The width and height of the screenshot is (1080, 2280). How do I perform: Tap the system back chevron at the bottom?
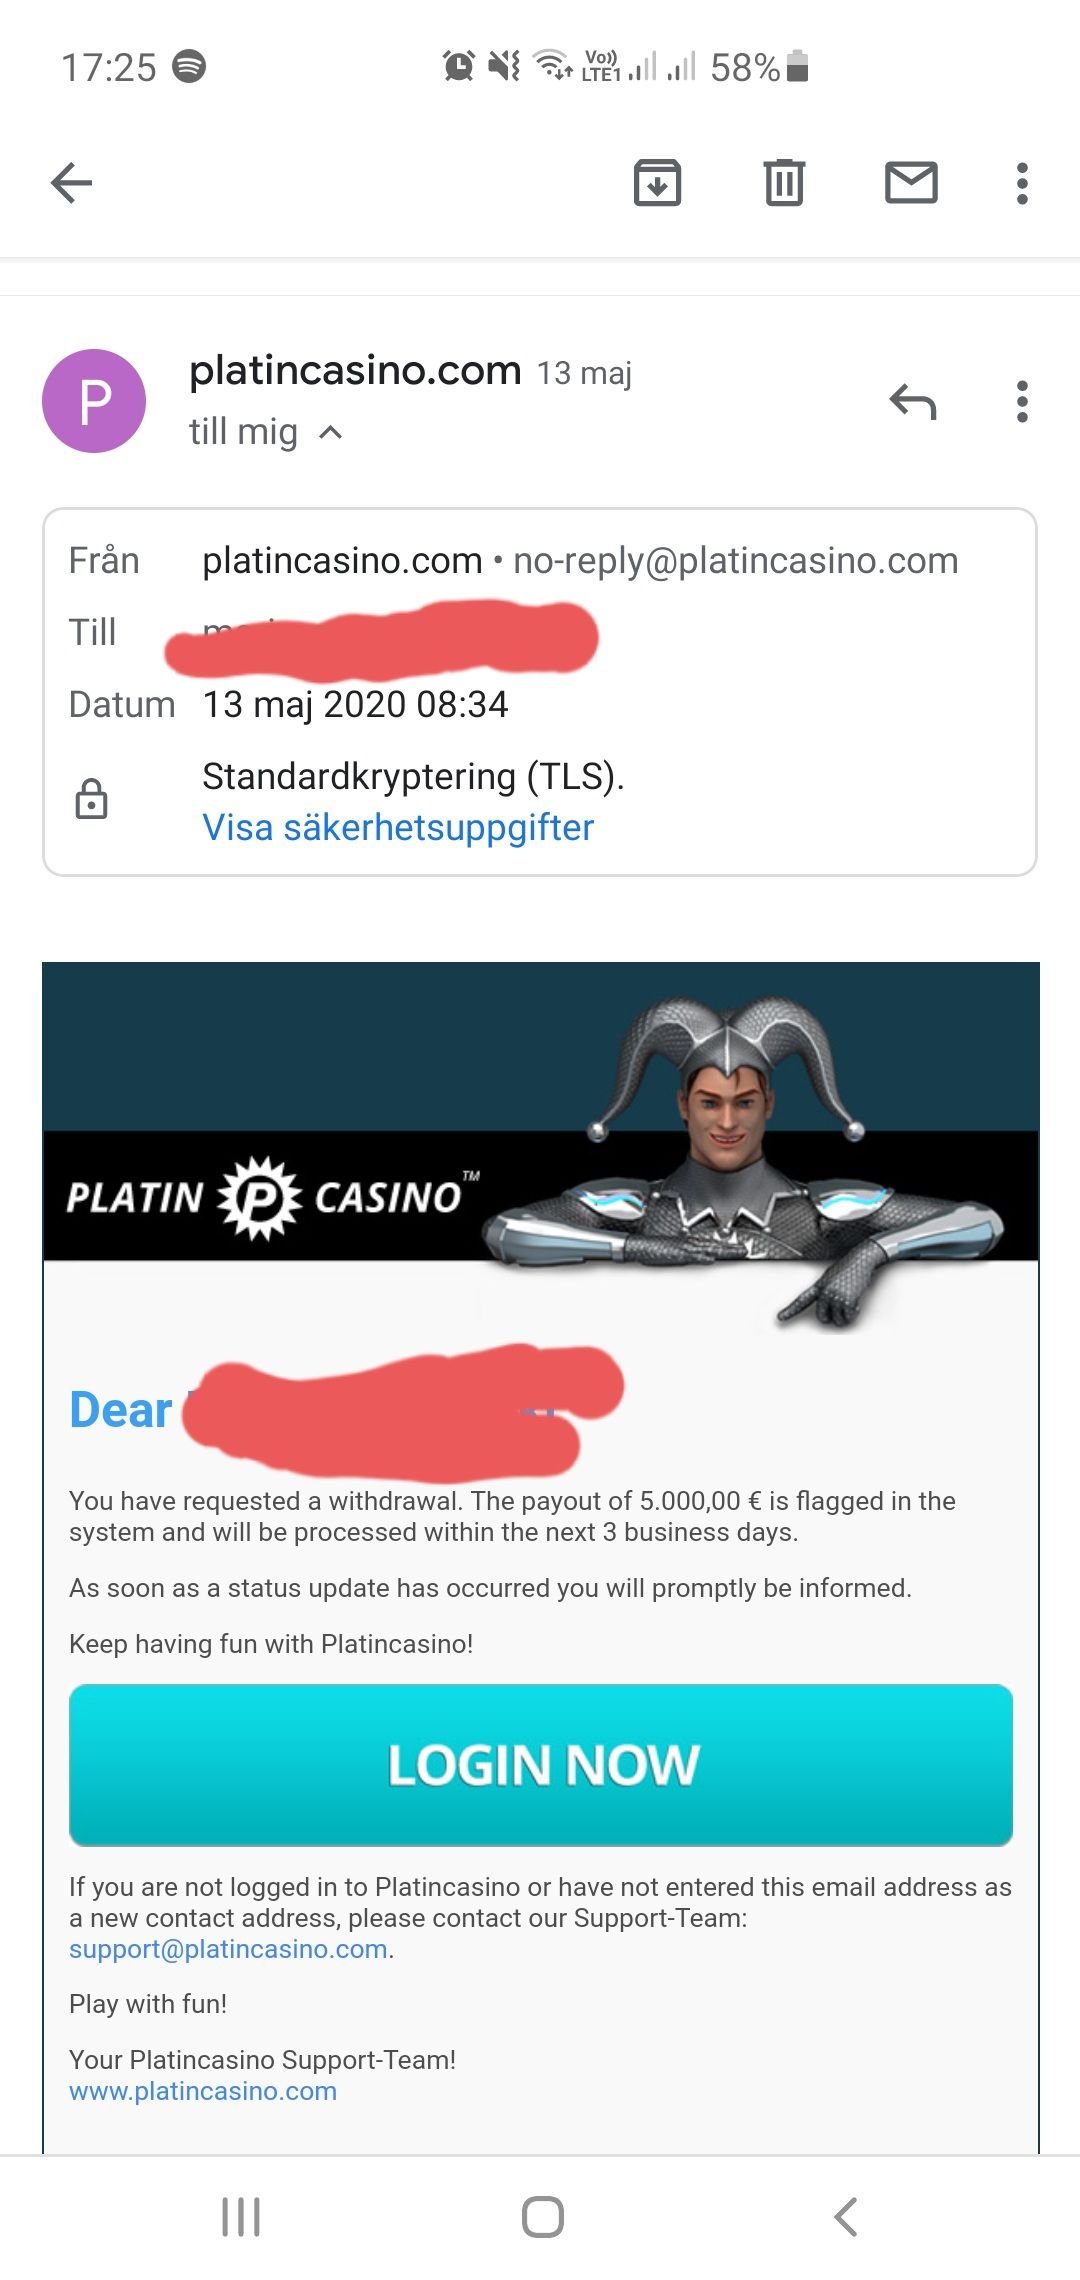846,2217
